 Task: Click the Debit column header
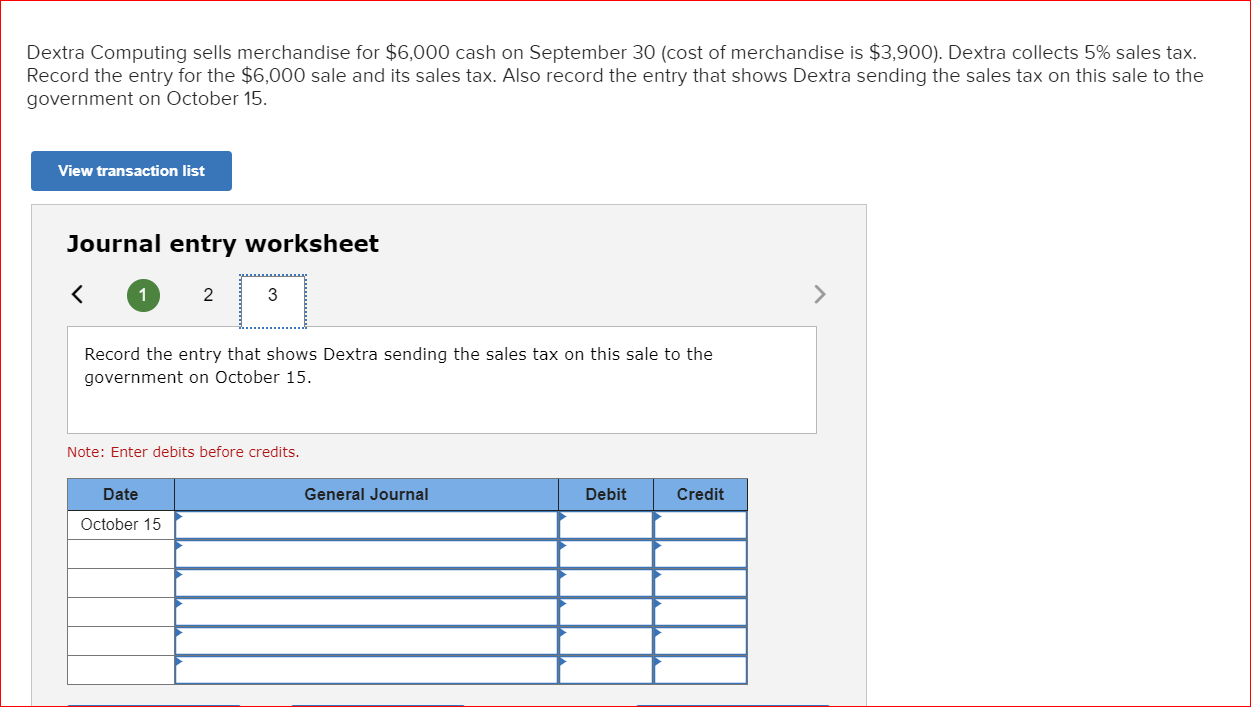pos(605,494)
